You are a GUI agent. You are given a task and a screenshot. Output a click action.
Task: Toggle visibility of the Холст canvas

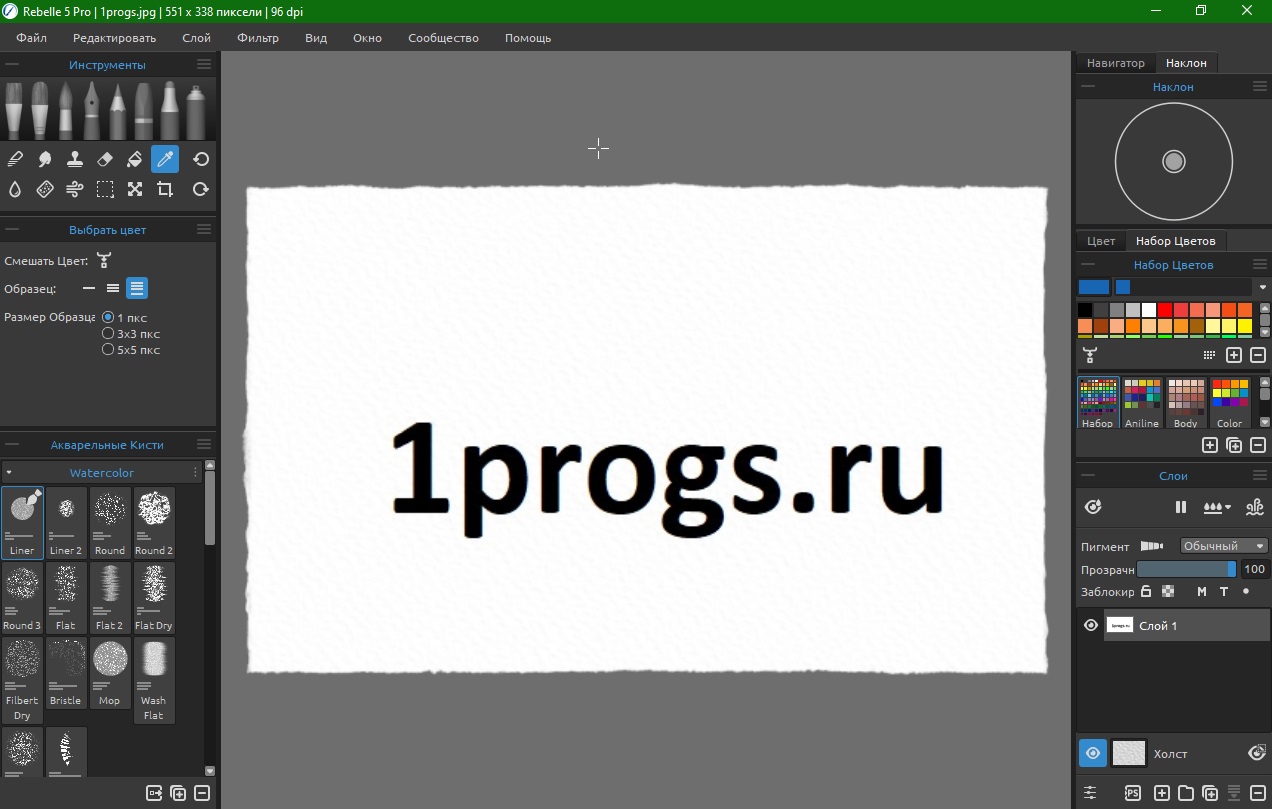point(1093,753)
